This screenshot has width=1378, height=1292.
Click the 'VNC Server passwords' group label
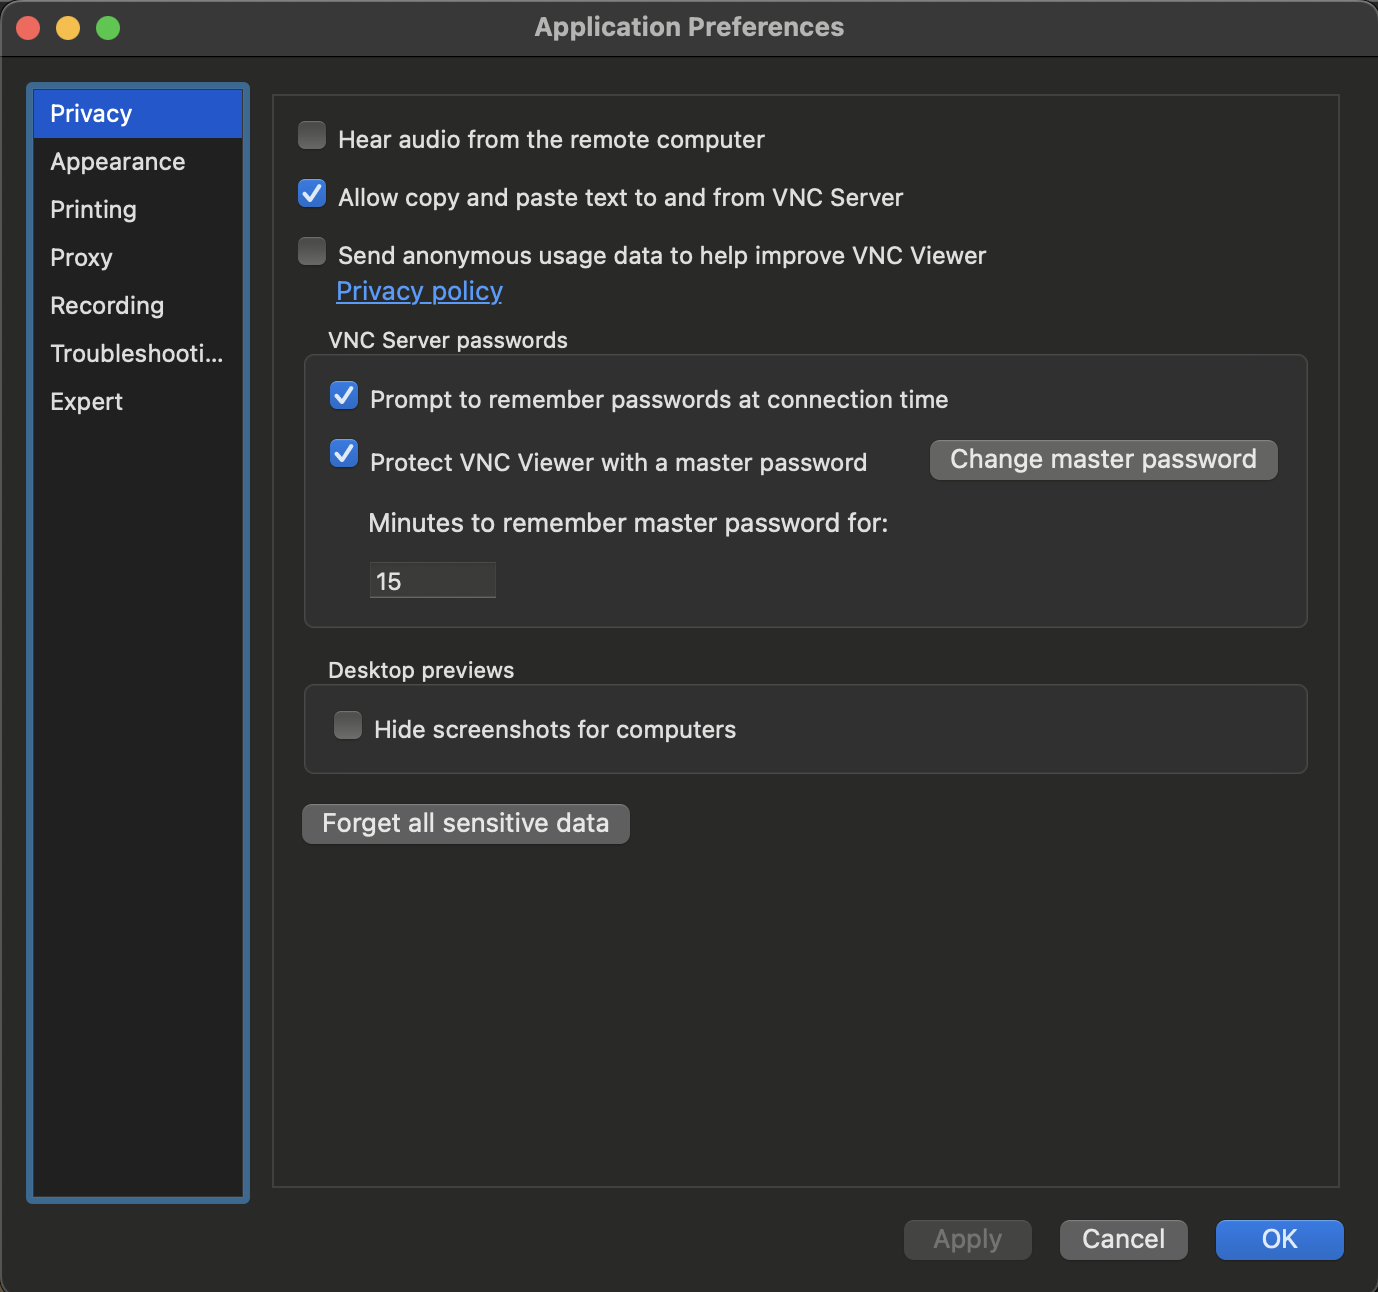click(x=448, y=340)
